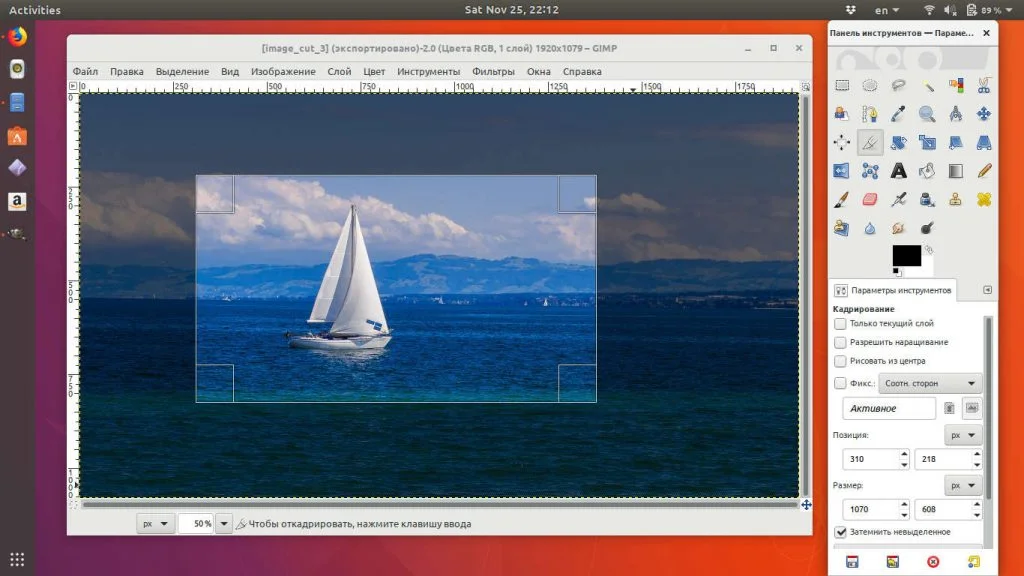Image resolution: width=1024 pixels, height=576 pixels.
Task: Select the Ink tool
Action: (927, 199)
